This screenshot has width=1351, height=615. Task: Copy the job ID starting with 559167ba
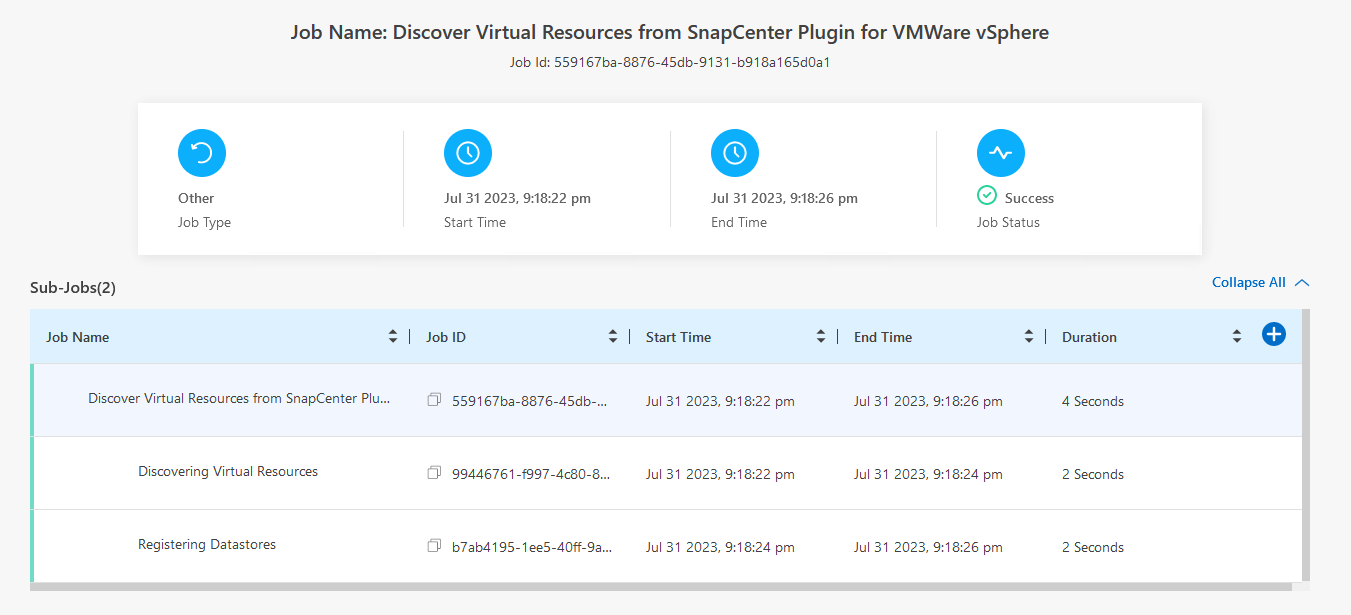pyautogui.click(x=434, y=400)
